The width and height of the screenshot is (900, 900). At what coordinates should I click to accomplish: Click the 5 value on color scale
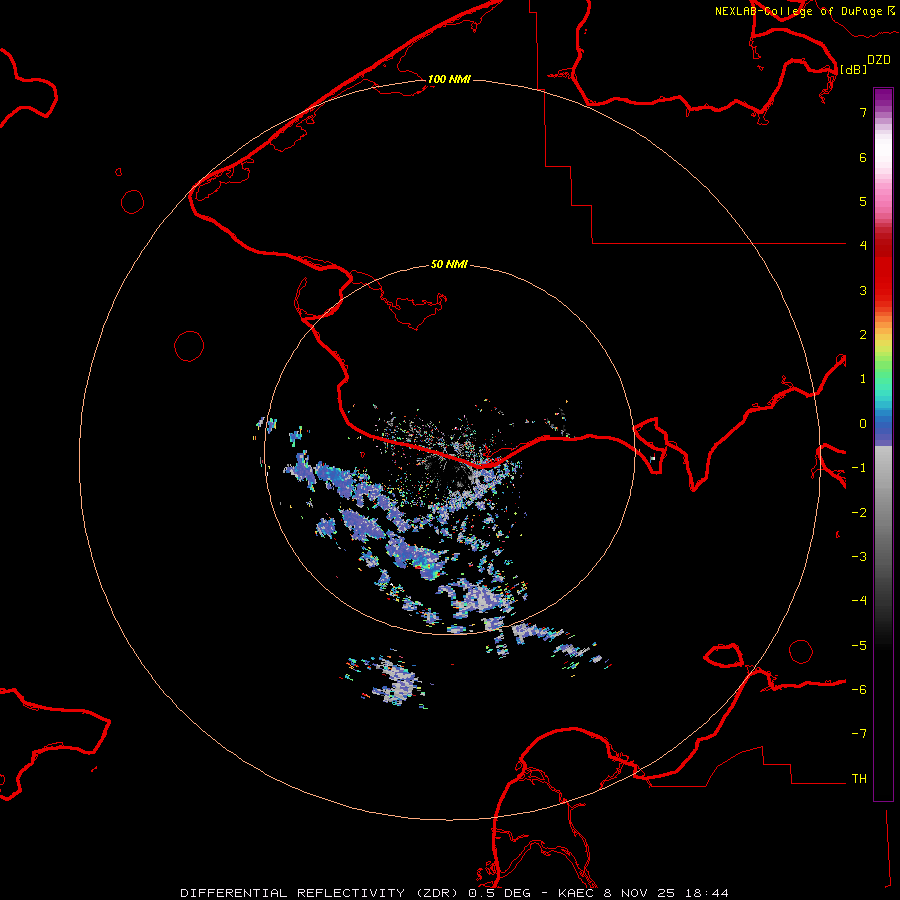[x=863, y=201]
